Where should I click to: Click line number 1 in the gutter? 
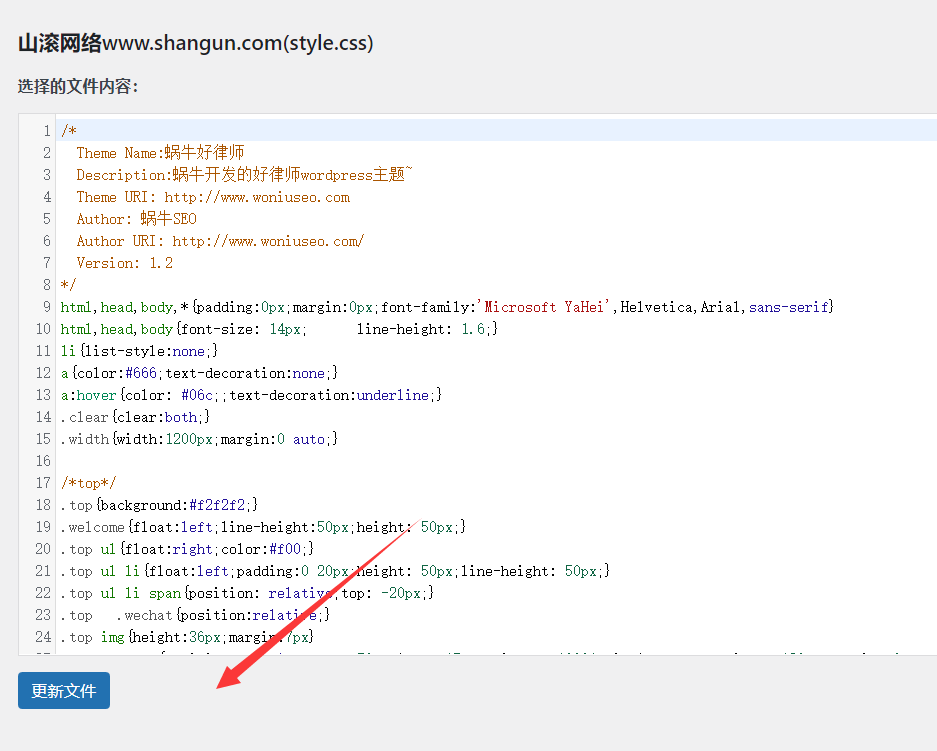(x=46, y=131)
